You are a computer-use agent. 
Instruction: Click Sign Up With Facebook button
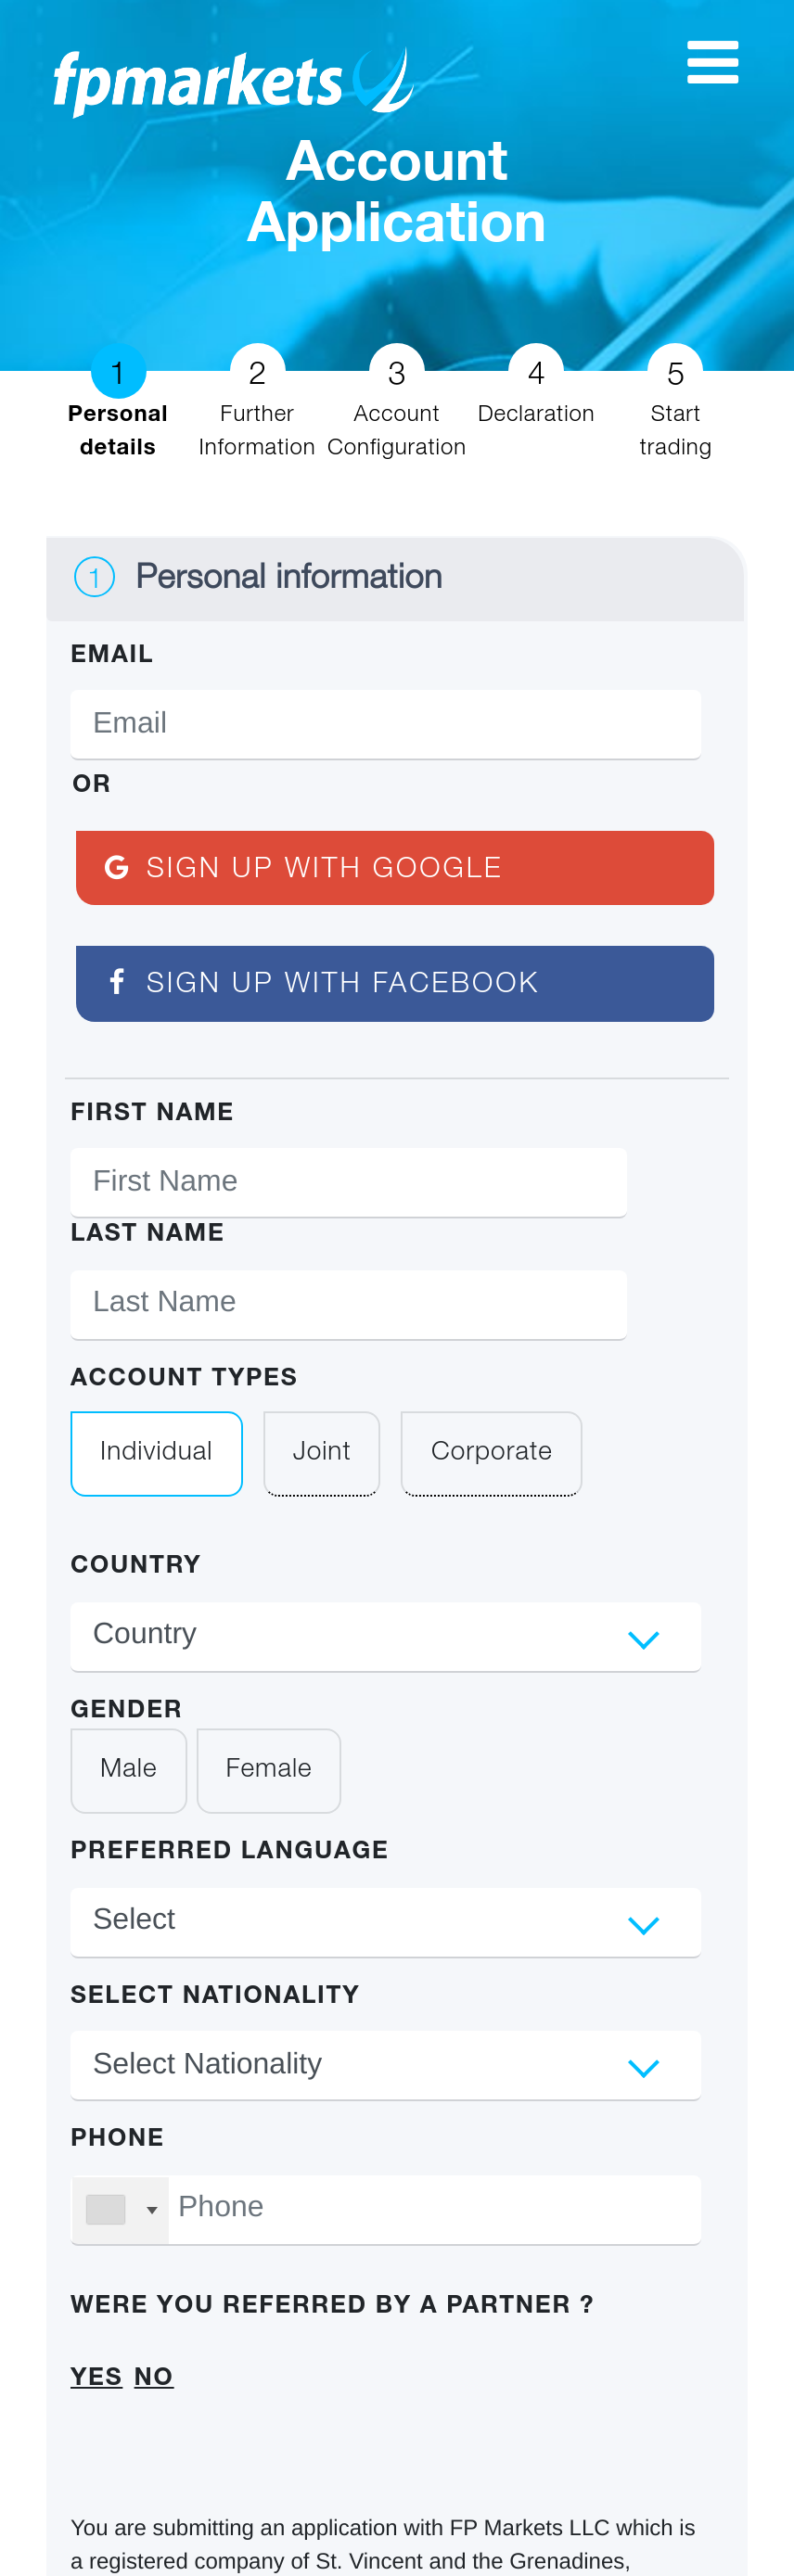395,983
